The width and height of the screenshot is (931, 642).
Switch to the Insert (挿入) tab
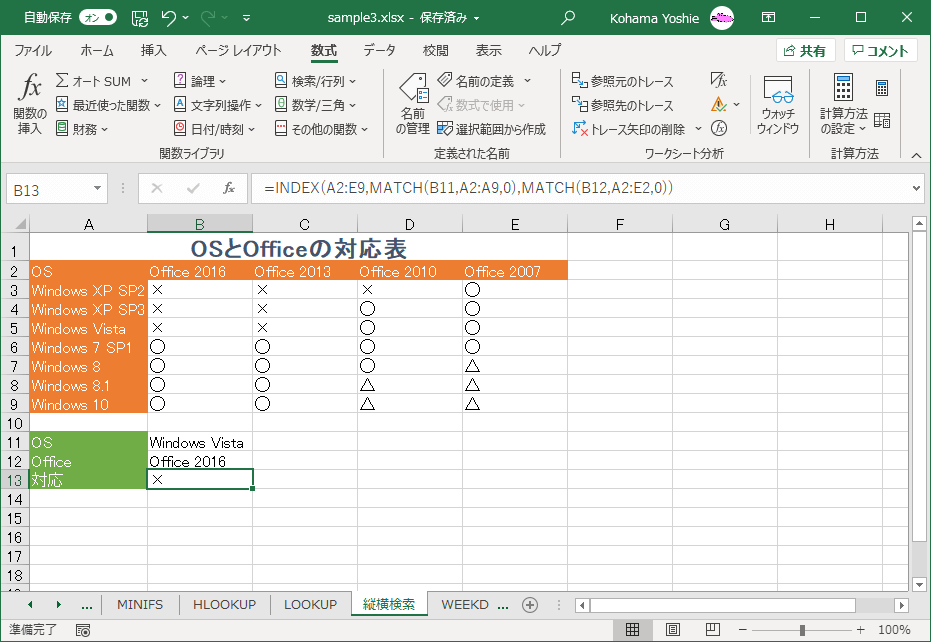(x=154, y=50)
